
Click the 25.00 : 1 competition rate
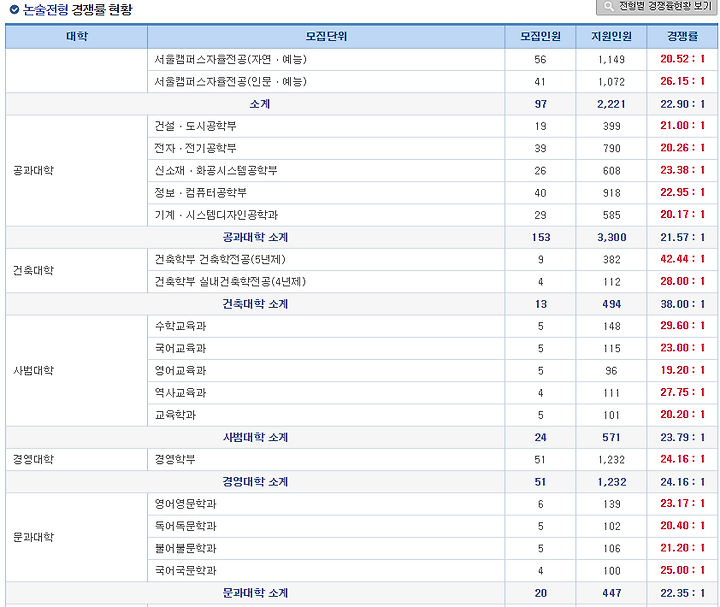(682, 570)
